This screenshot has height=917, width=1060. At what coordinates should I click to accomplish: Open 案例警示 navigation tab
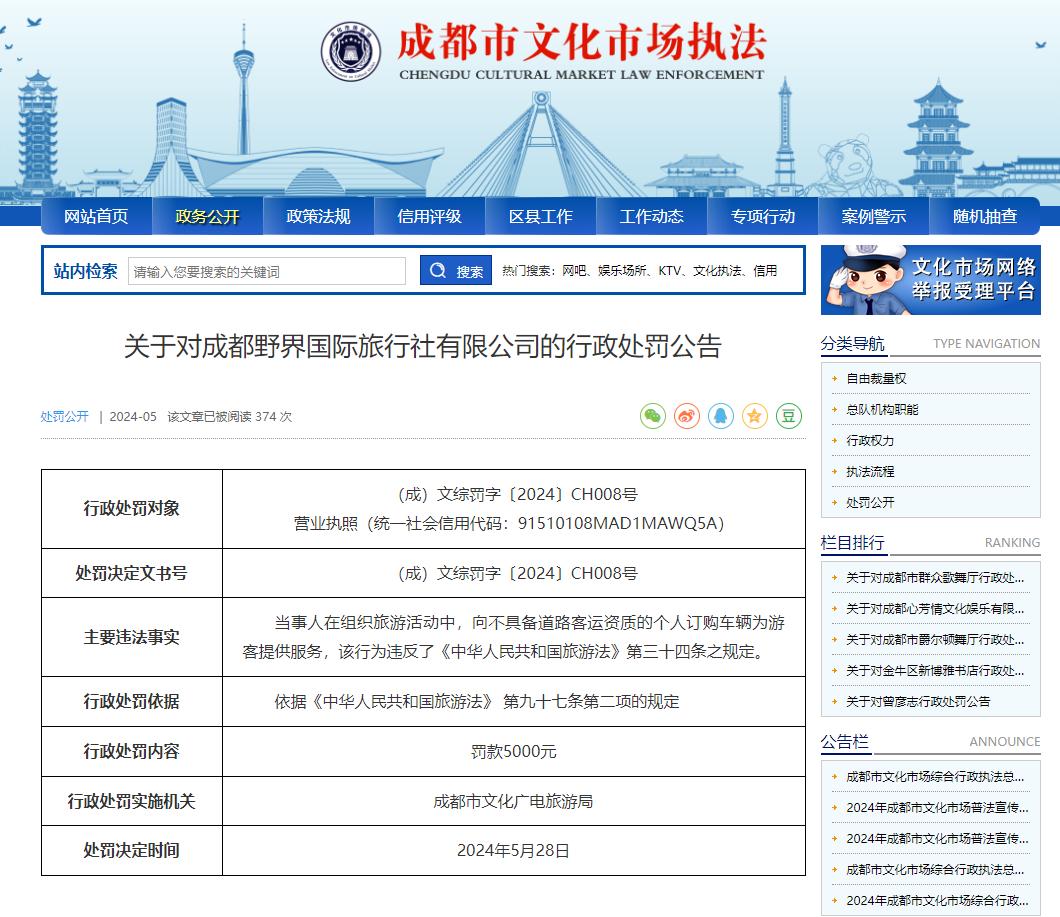pyautogui.click(x=873, y=216)
